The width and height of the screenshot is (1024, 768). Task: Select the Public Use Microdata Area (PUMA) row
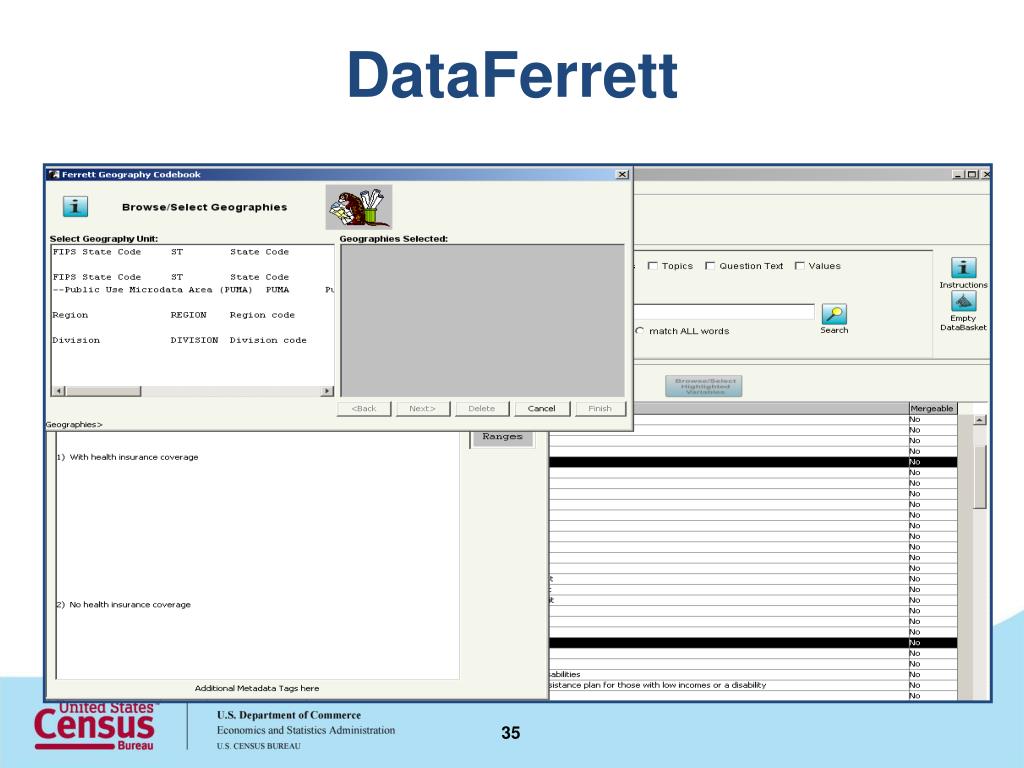click(193, 290)
